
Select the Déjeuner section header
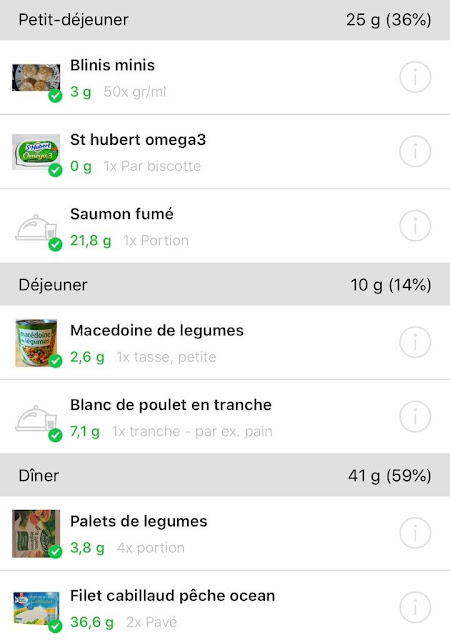coord(225,284)
